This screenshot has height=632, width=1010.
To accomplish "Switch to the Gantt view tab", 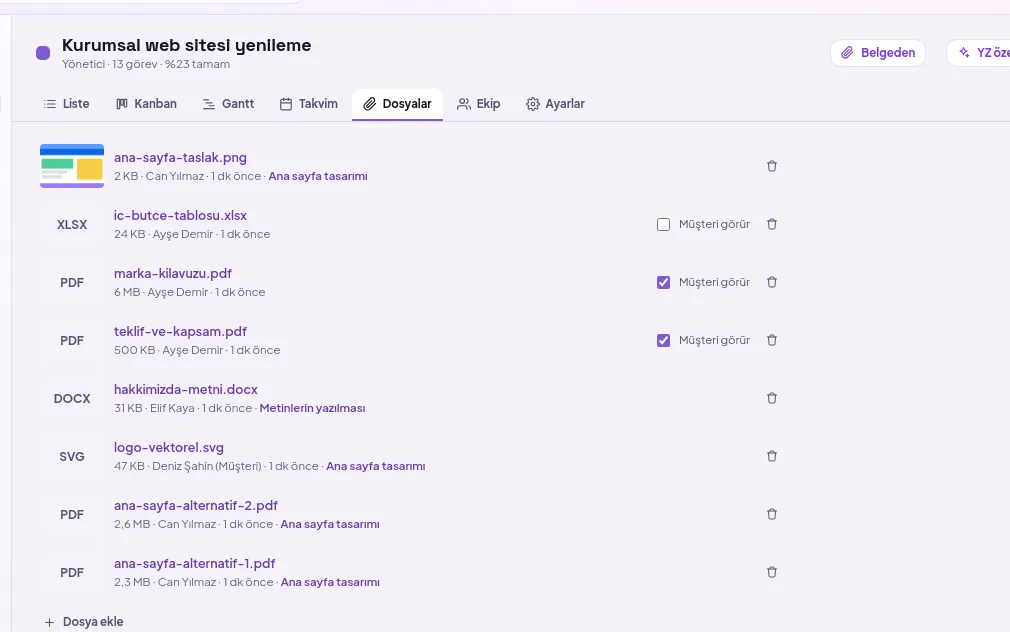I will 229,104.
